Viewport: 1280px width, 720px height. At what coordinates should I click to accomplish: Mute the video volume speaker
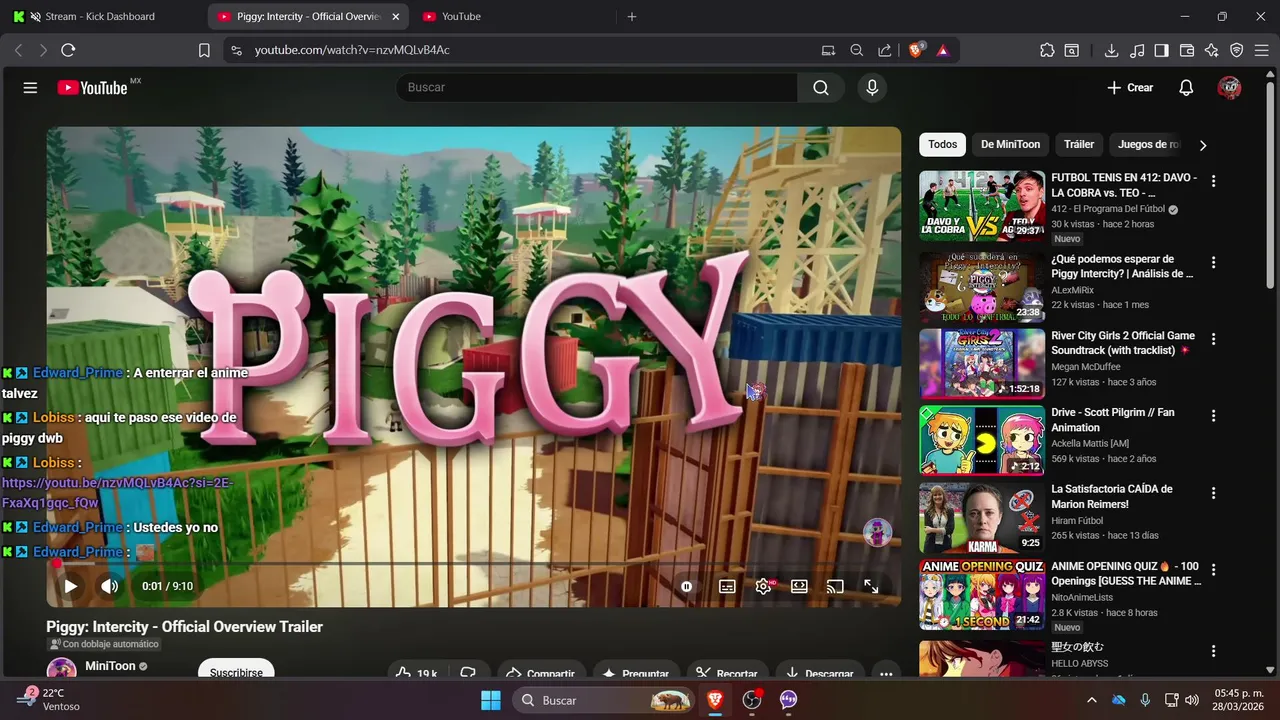tap(110, 587)
